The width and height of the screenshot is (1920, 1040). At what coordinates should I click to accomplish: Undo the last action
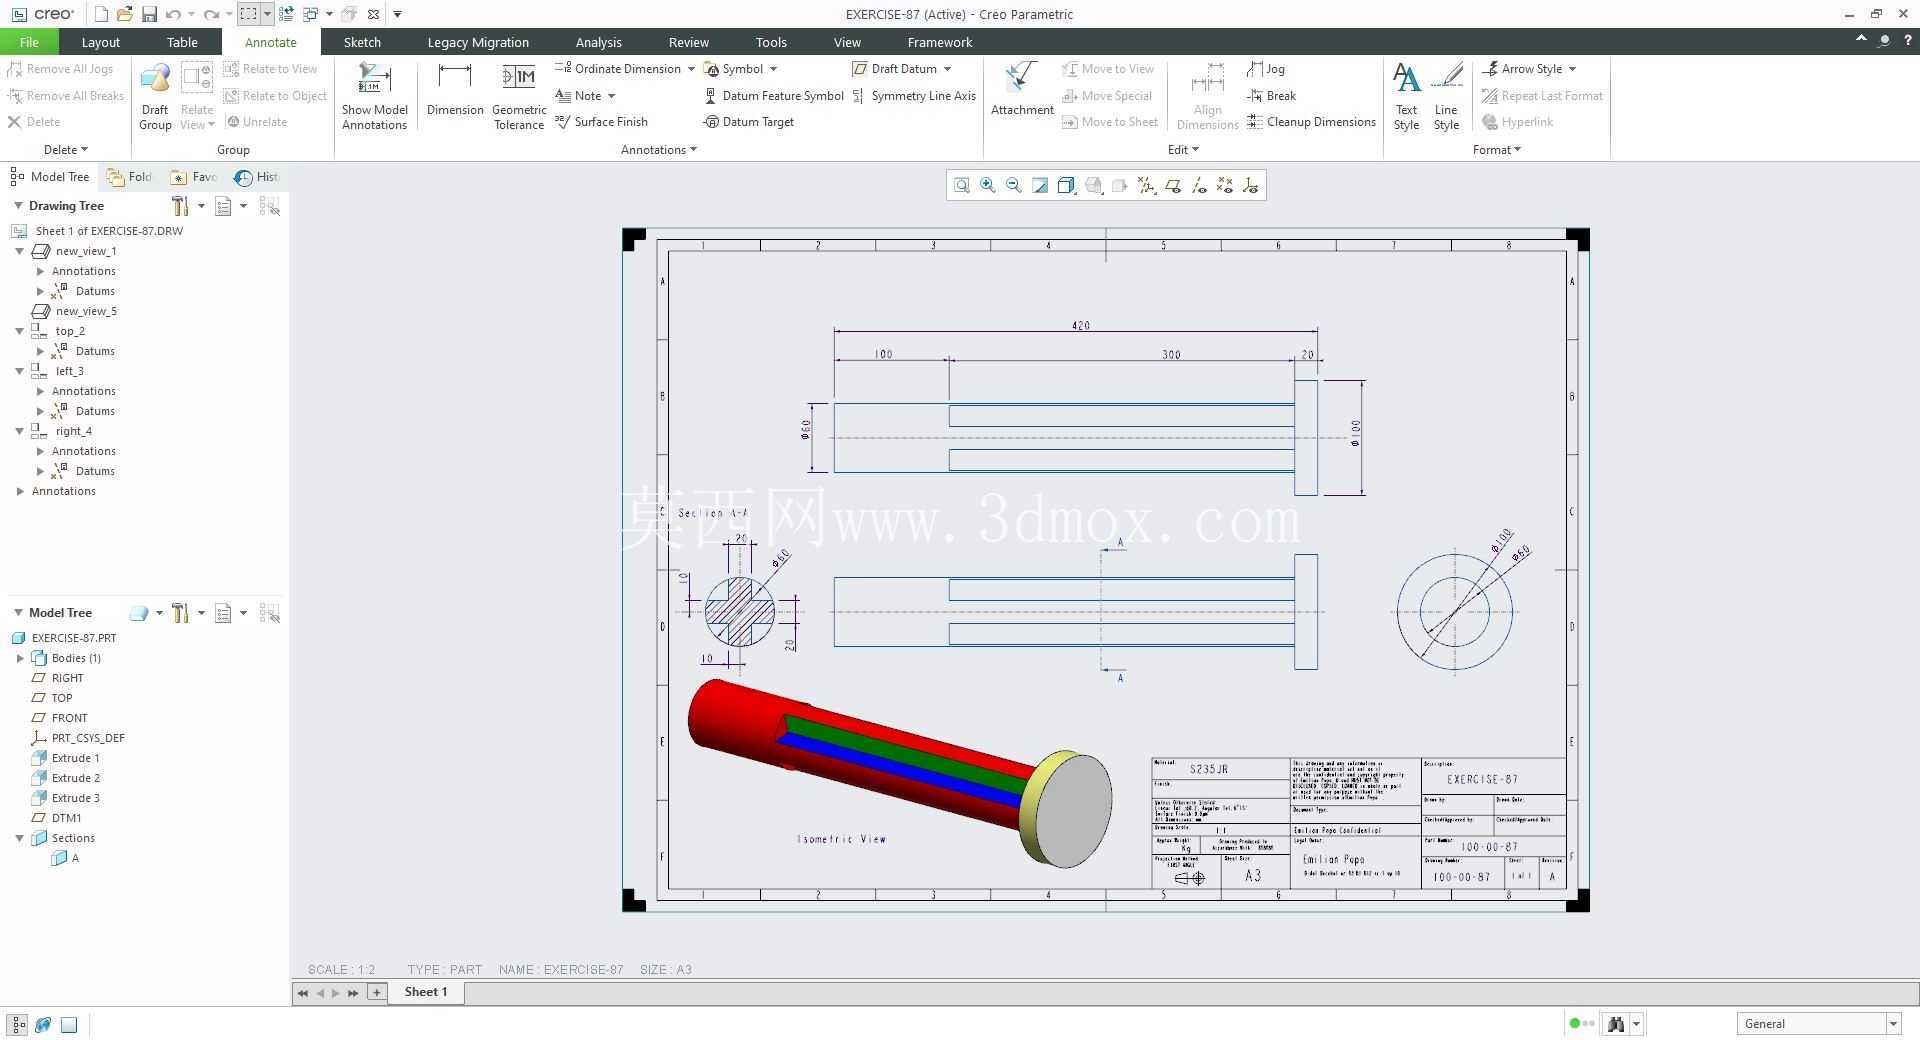[173, 14]
